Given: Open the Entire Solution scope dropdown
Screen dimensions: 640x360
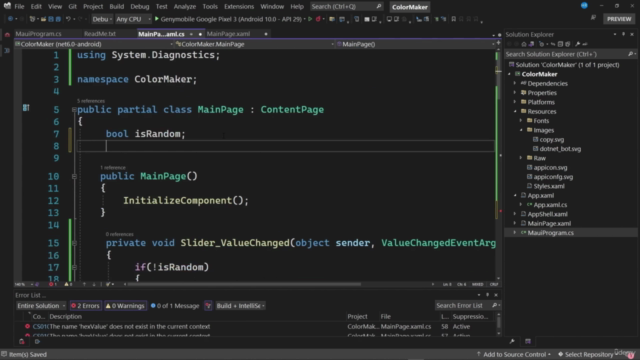Looking at the screenshot, I should tap(41, 306).
